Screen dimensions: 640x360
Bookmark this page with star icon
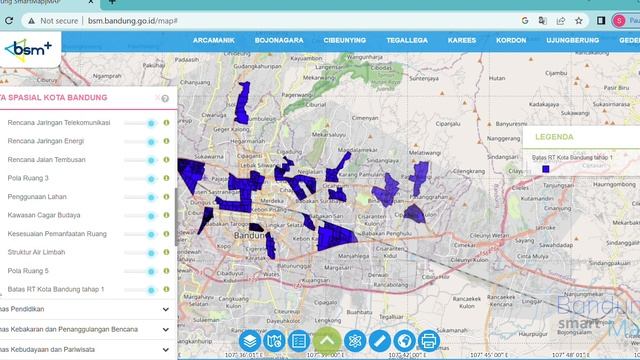coord(579,20)
